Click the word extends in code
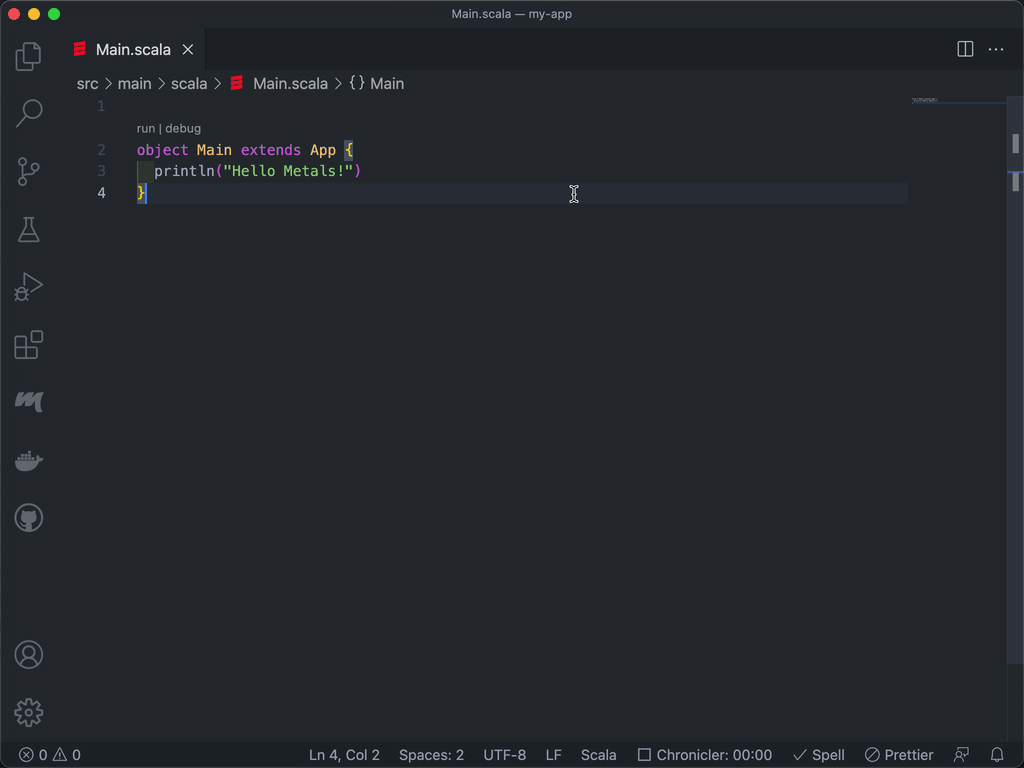1024x768 pixels. click(270, 150)
